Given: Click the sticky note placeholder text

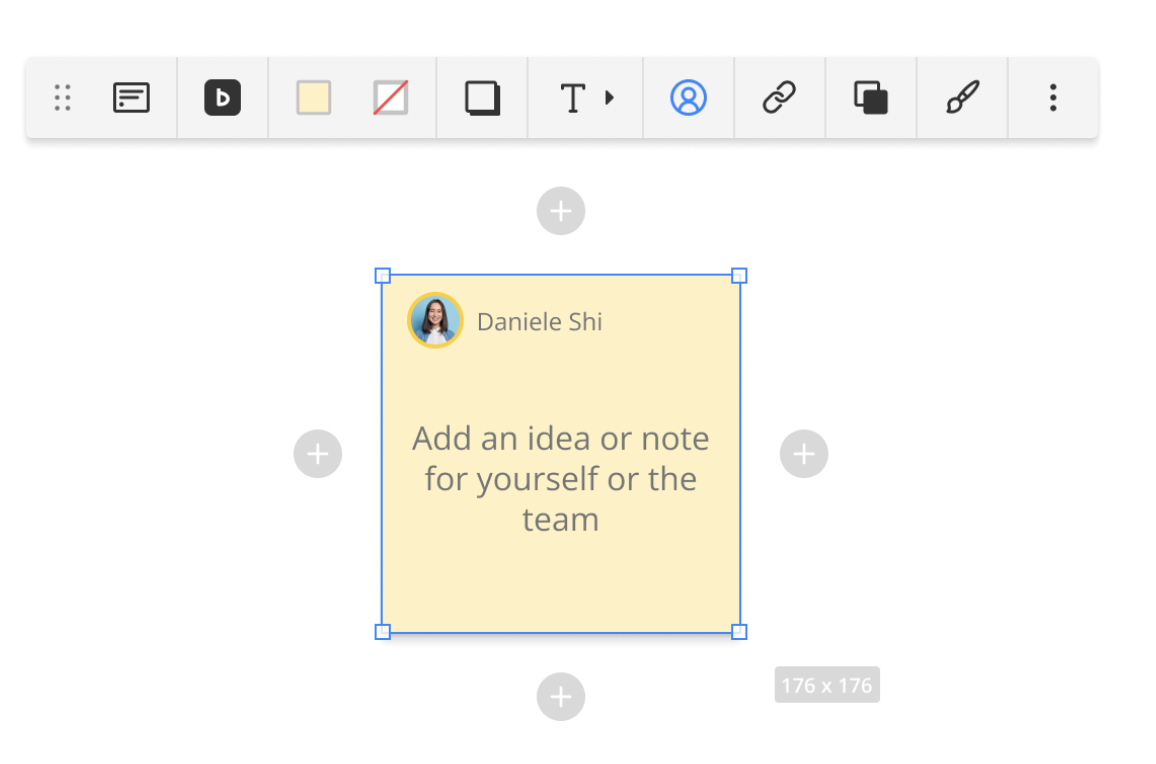Looking at the screenshot, I should pyautogui.click(x=561, y=479).
